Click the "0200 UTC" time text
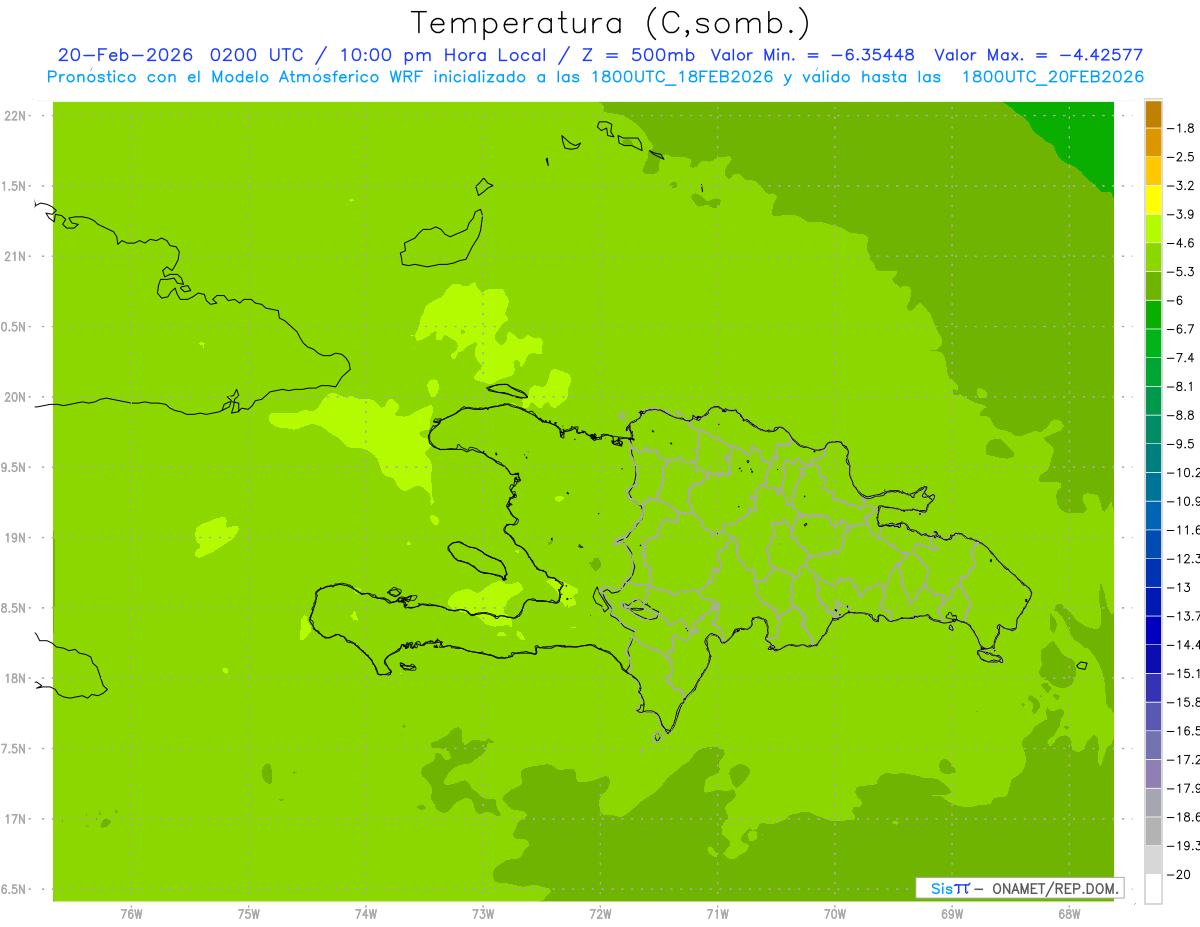The height and width of the screenshot is (927, 1200). (259, 55)
